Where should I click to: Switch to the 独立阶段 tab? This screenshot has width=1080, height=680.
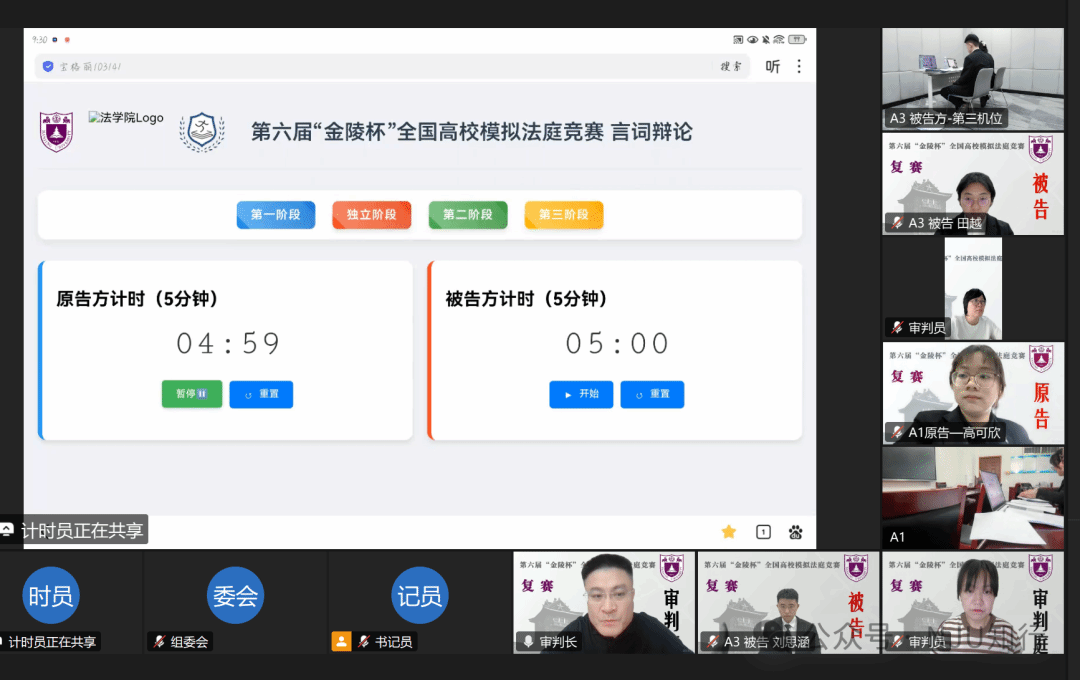pyautogui.click(x=372, y=215)
